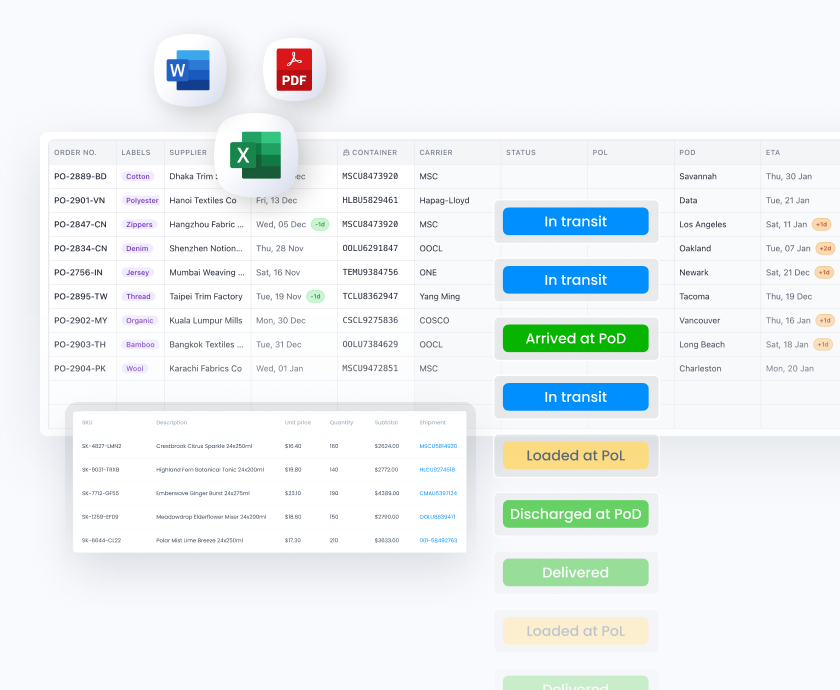The width and height of the screenshot is (840, 690).
Task: Select the Zippers label tag
Action: (139, 224)
